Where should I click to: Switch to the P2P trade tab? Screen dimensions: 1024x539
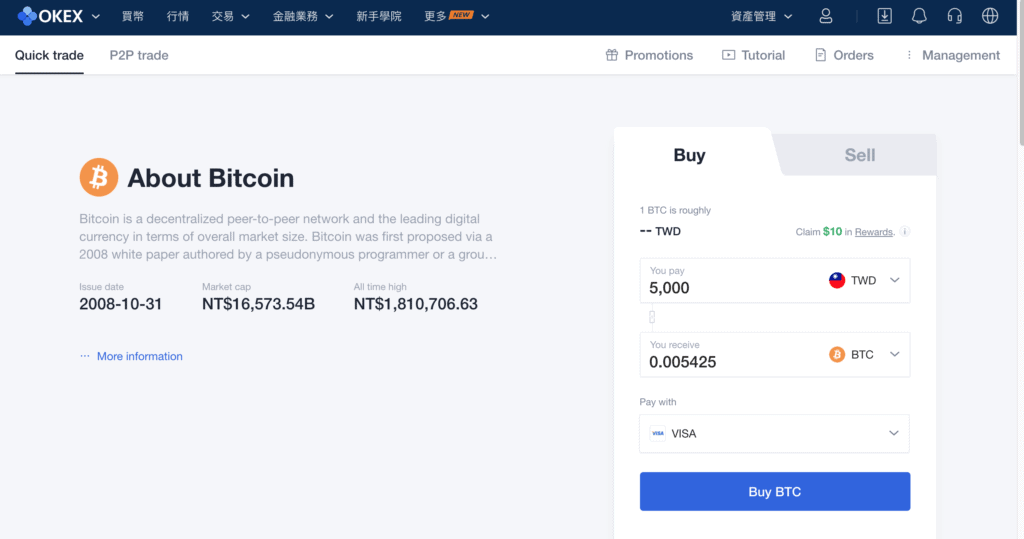click(x=138, y=56)
